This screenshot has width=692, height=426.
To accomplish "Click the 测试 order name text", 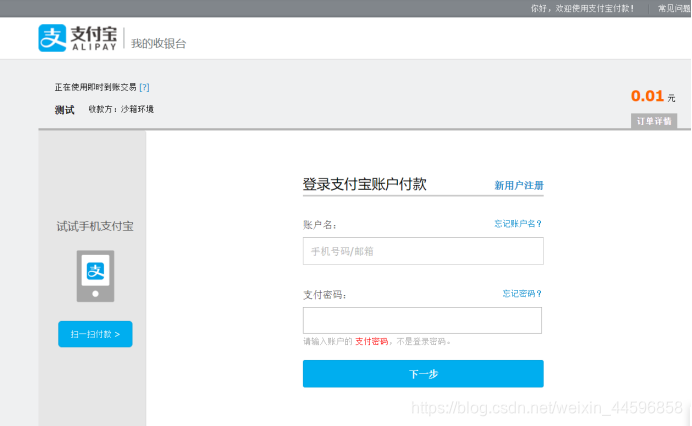I will [64, 110].
